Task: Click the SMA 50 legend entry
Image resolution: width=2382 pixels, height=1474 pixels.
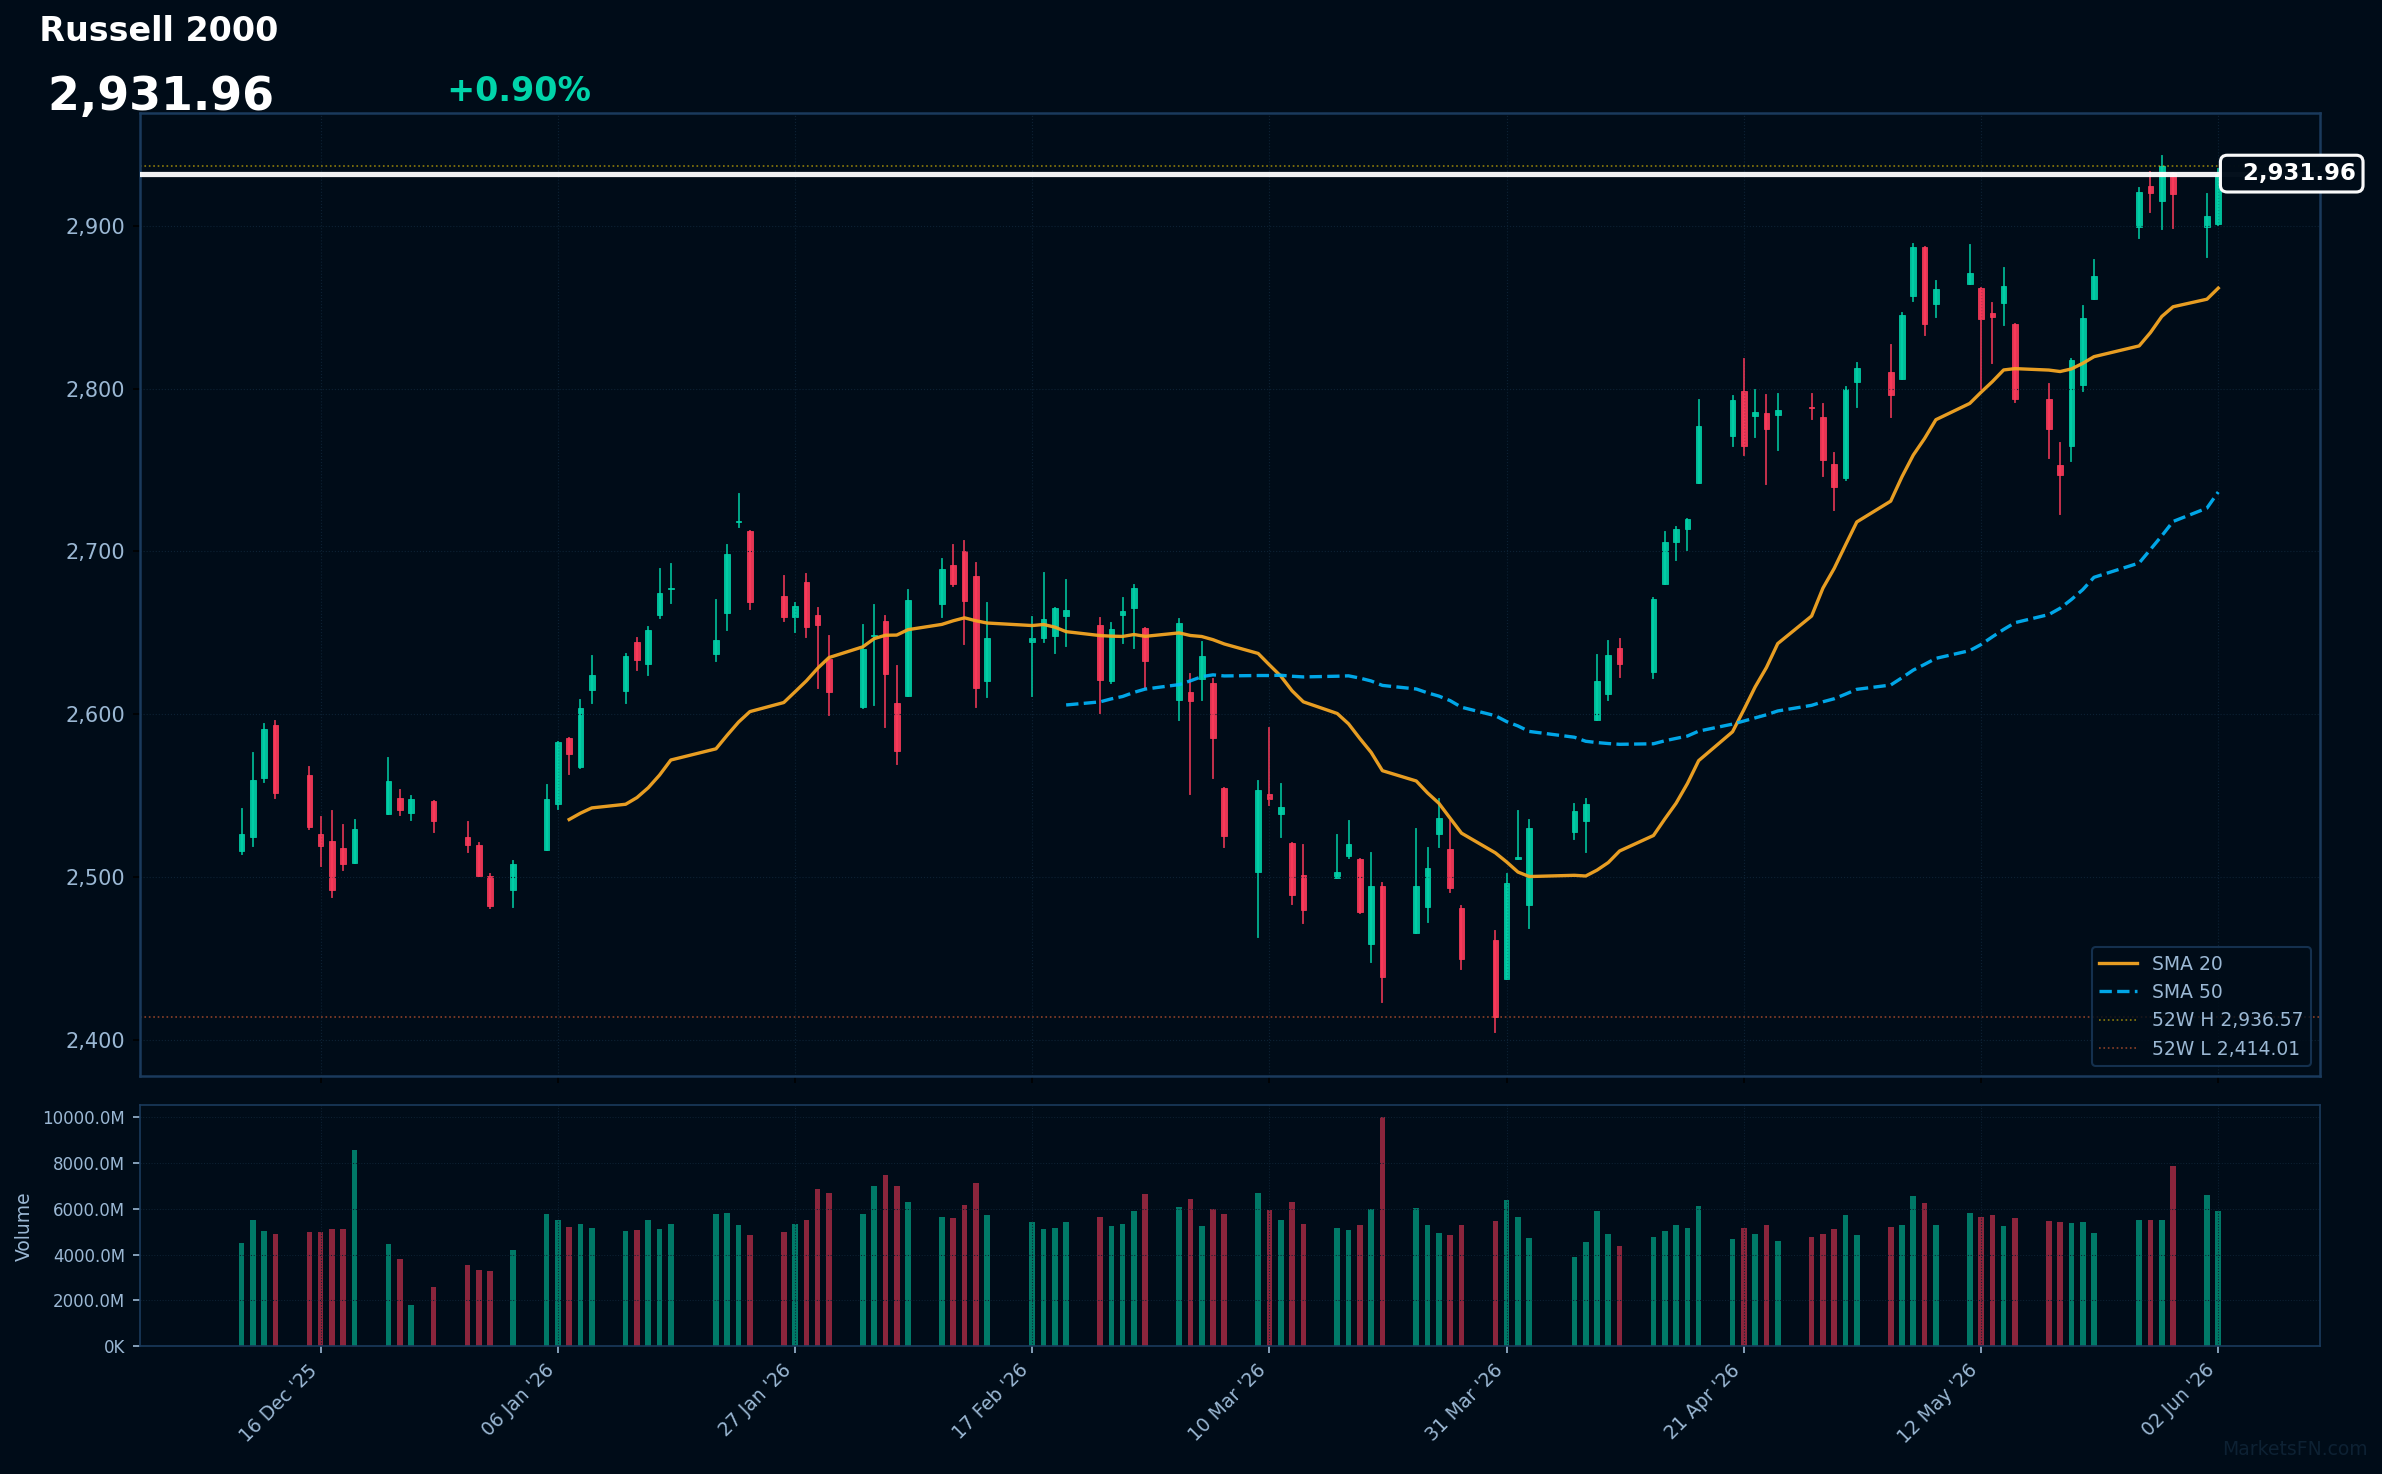Action: click(x=2160, y=991)
